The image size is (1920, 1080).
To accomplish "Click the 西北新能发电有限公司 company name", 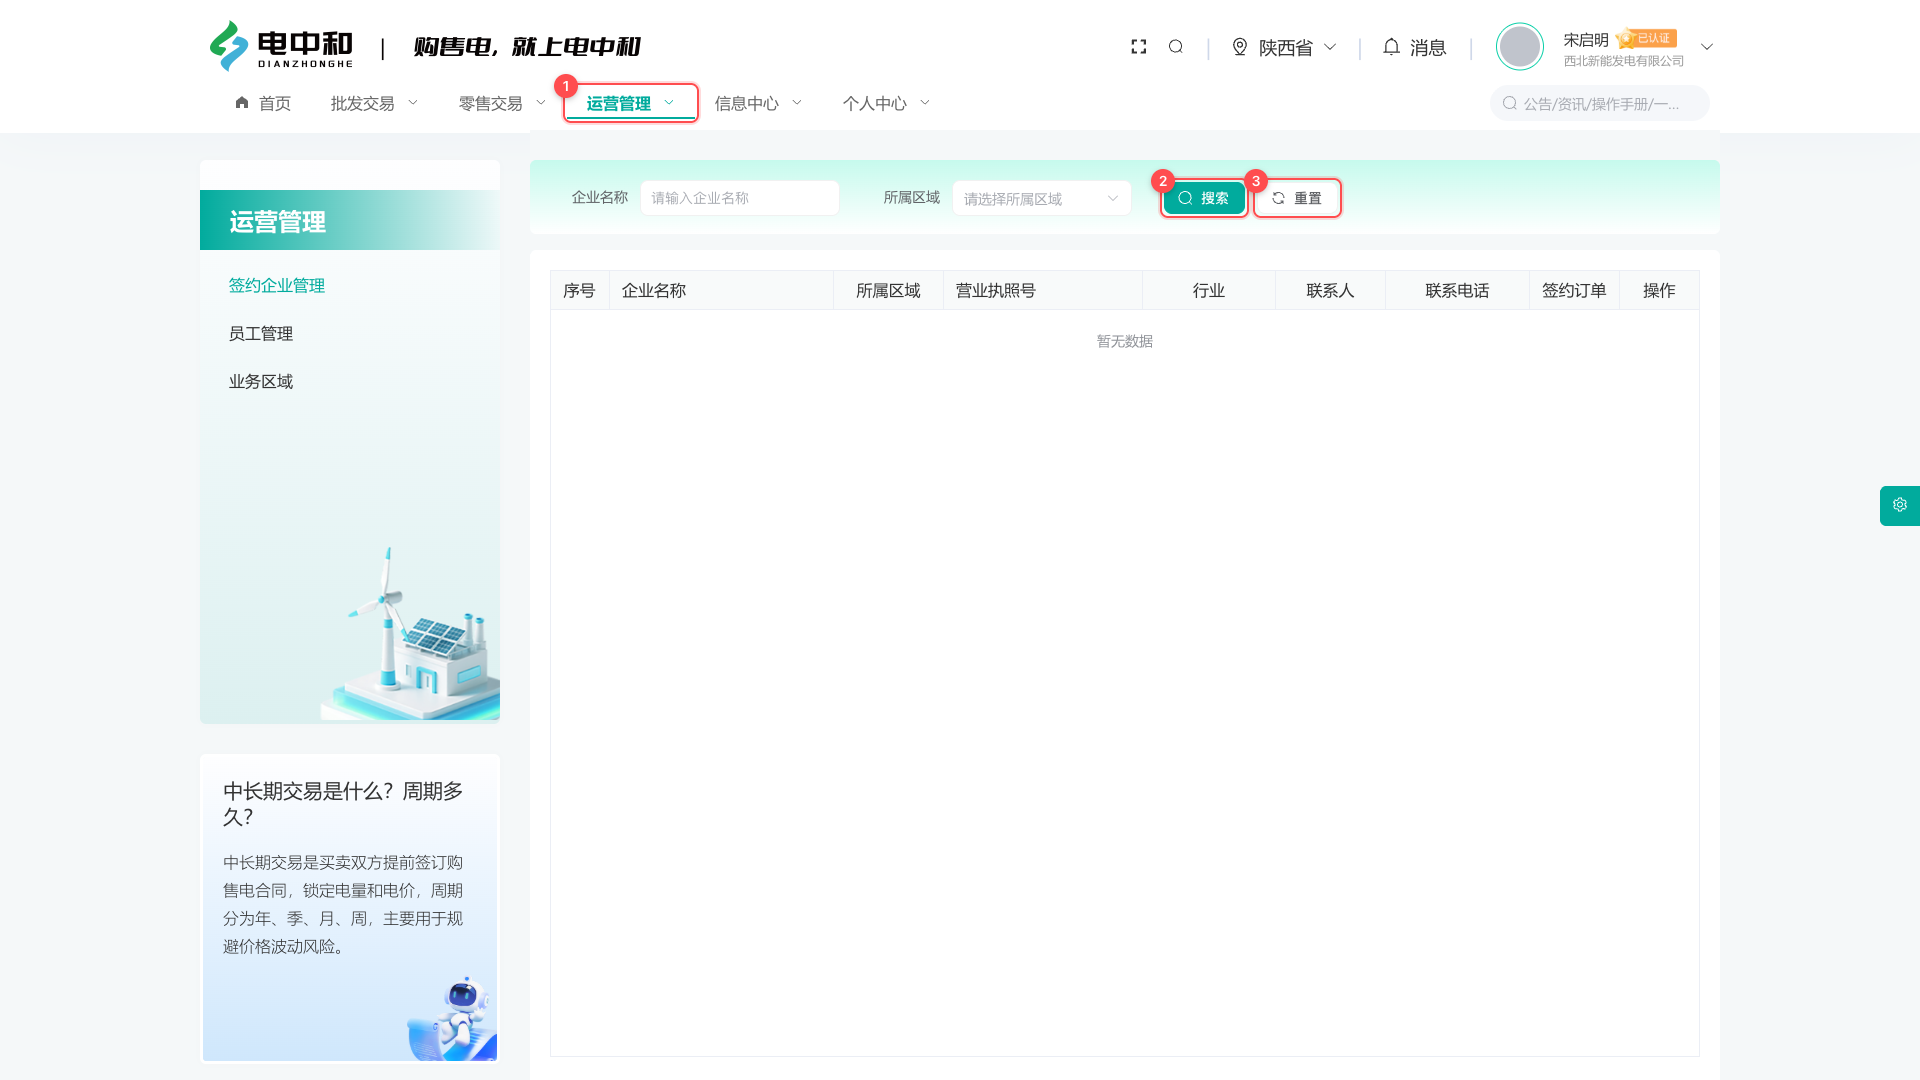I will coord(1624,61).
